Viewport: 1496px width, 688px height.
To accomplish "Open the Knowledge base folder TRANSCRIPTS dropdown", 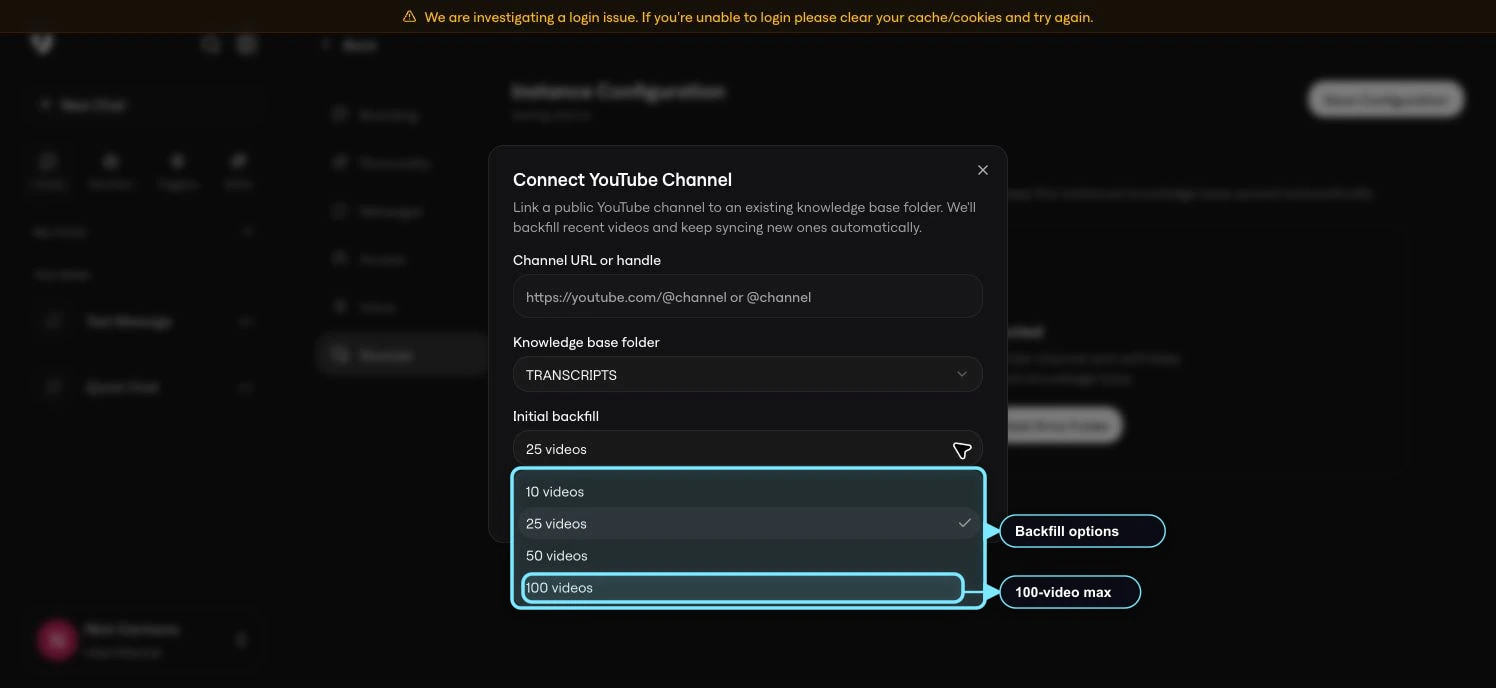I will (747, 375).
